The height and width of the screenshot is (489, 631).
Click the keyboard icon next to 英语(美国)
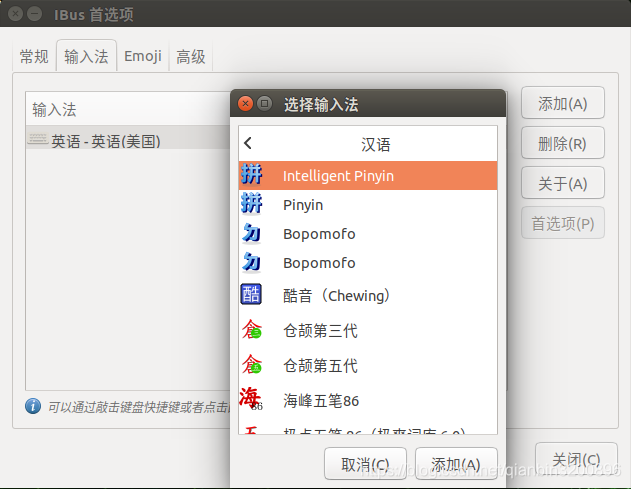[x=38, y=140]
